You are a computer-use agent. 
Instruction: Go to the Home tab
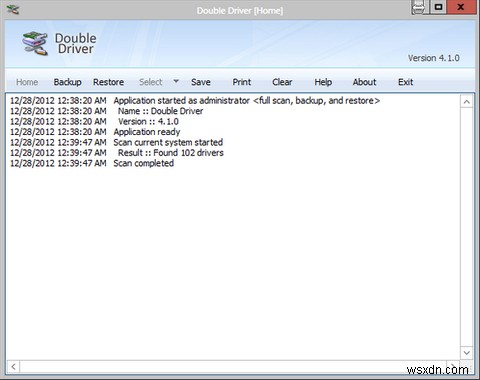point(27,82)
